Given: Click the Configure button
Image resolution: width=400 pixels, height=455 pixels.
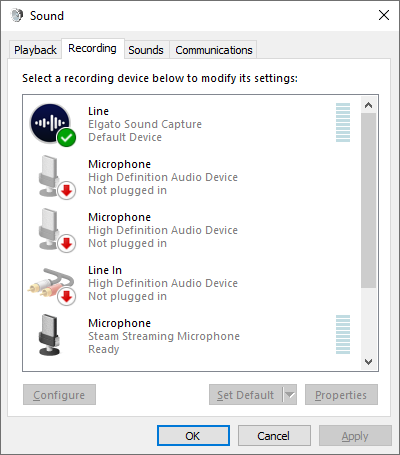Looking at the screenshot, I should (59, 395).
